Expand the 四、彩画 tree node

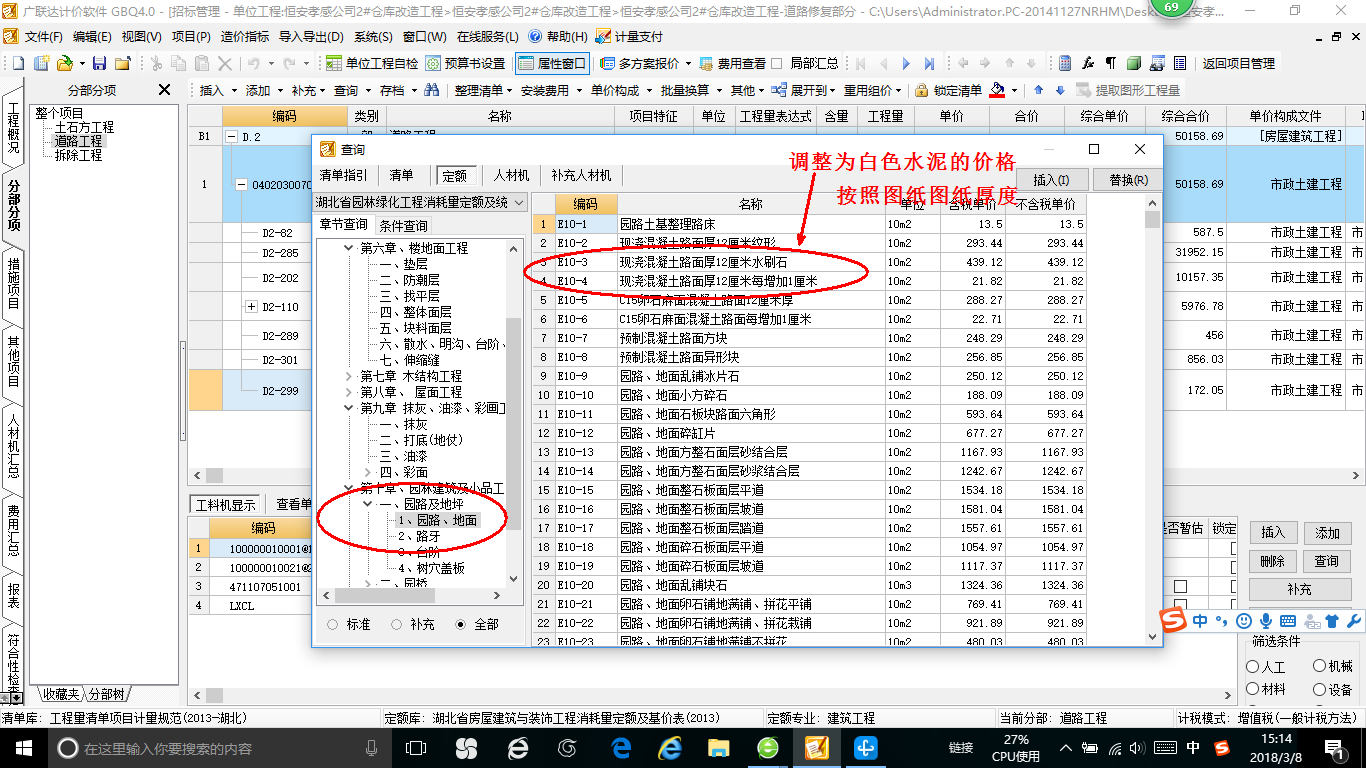(x=367, y=472)
